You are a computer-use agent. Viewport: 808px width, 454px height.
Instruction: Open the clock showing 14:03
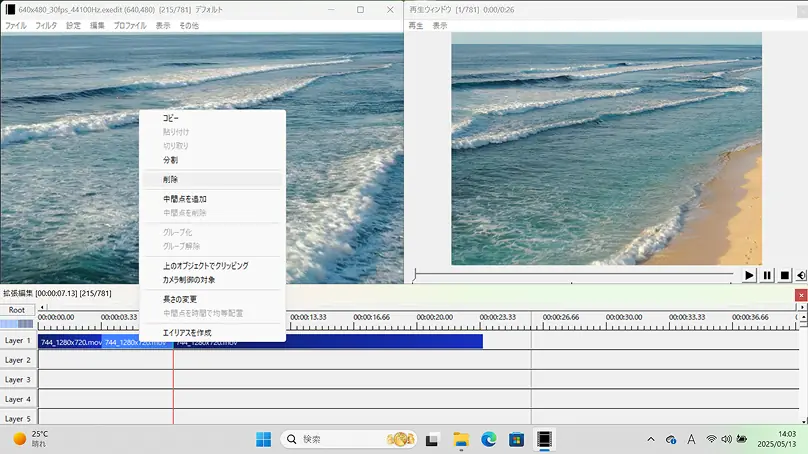(x=777, y=439)
